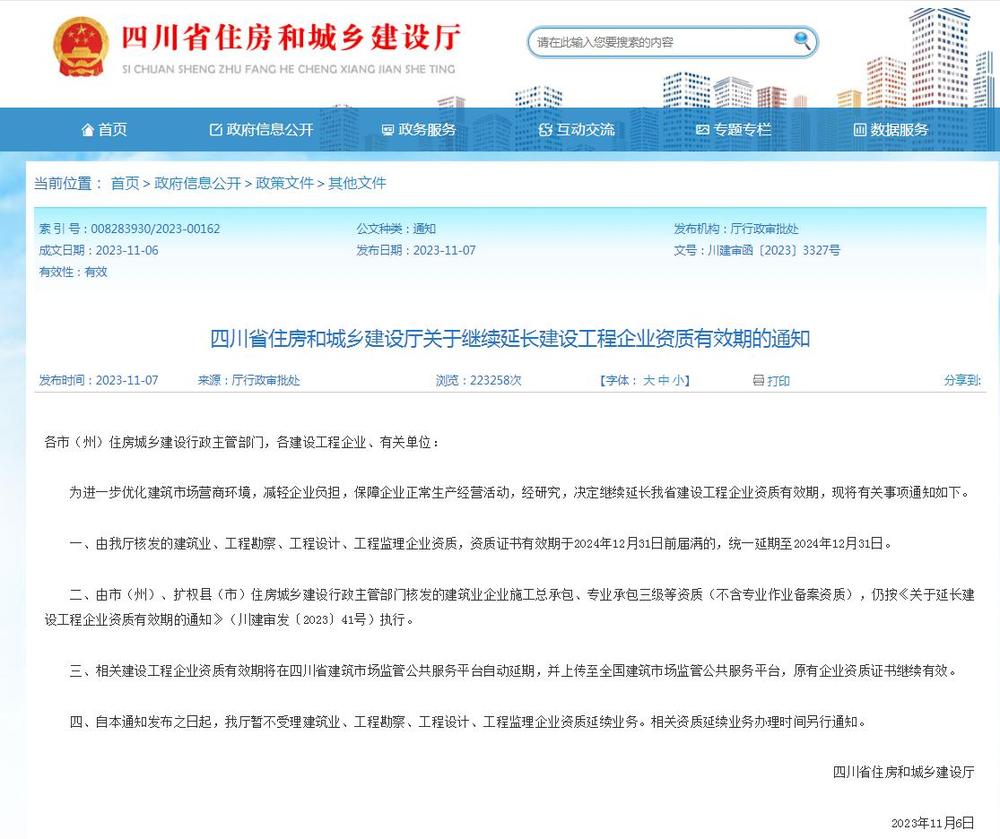This screenshot has height=839, width=1000.
Task: Select small font size 小
Action: [x=677, y=381]
